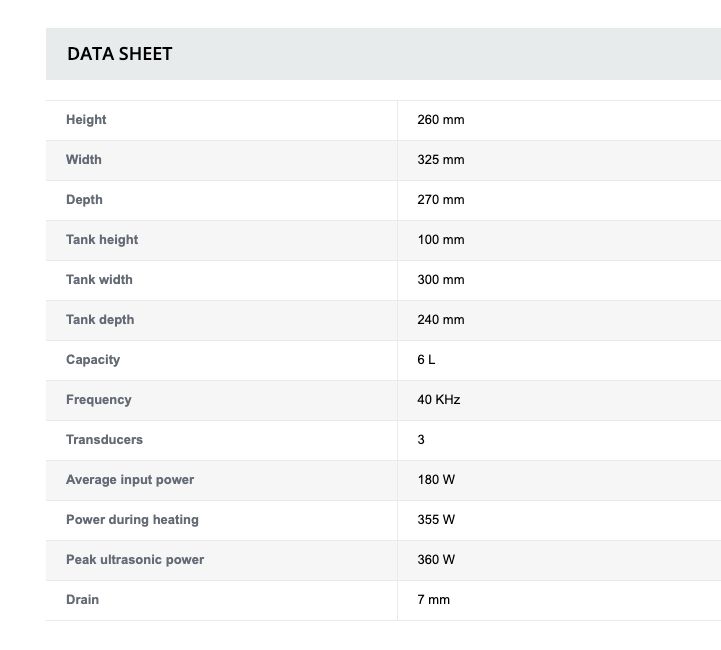The image size is (721, 650).
Task: Click the DATA SHEET section header
Action: 120,54
